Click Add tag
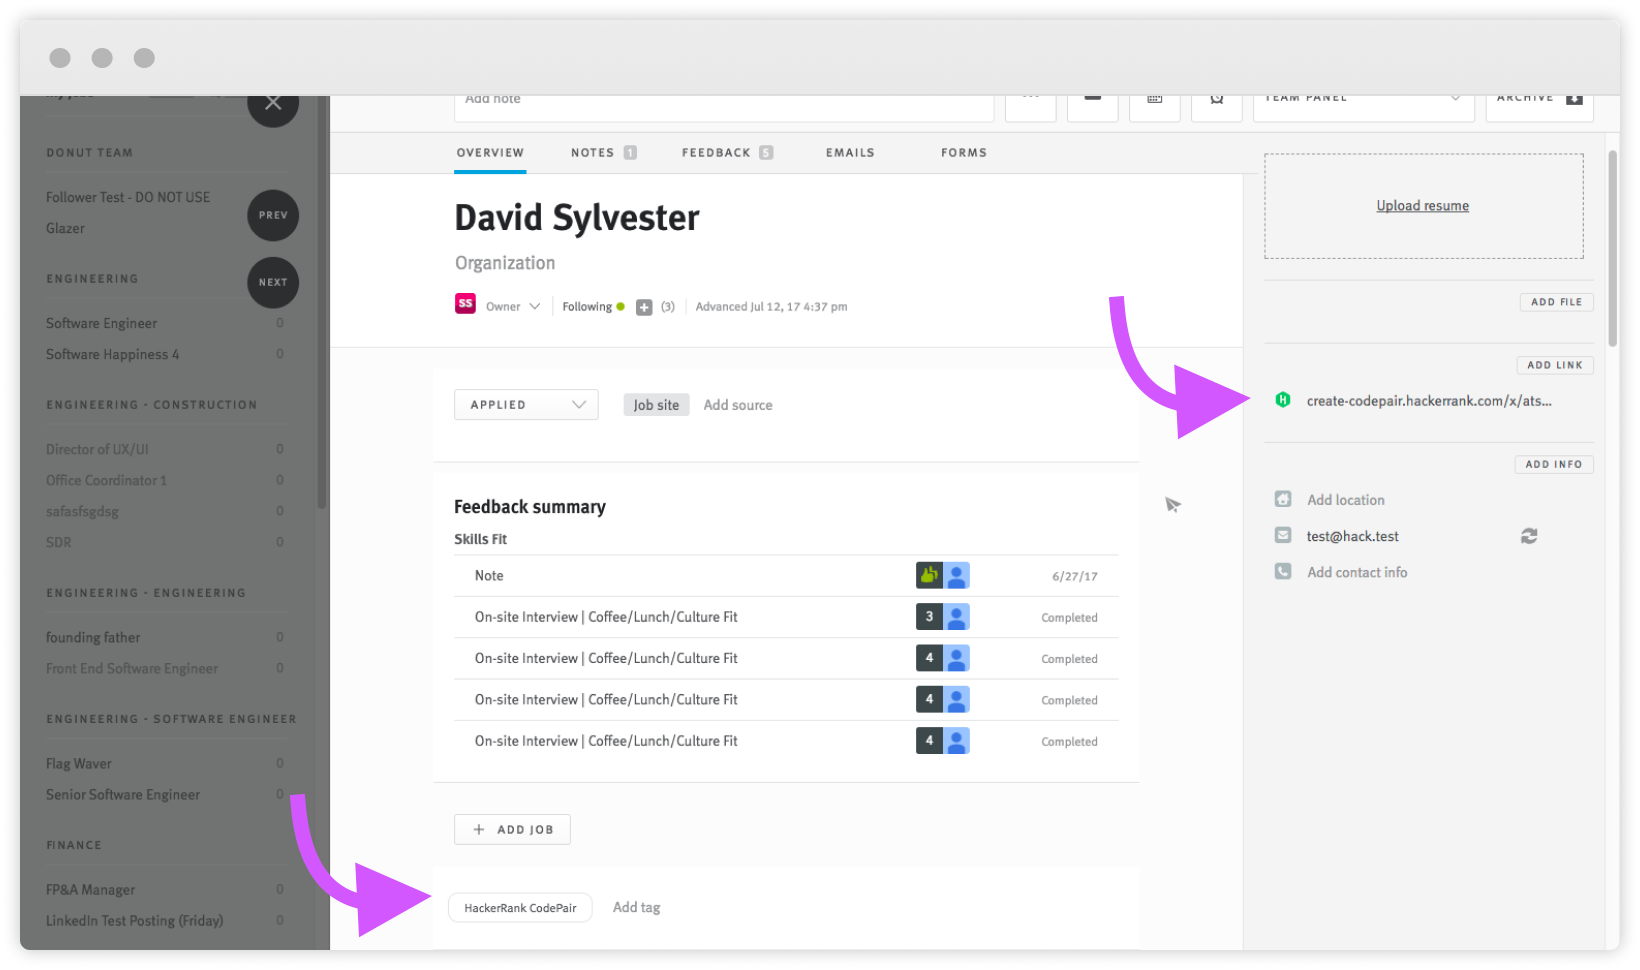 636,908
